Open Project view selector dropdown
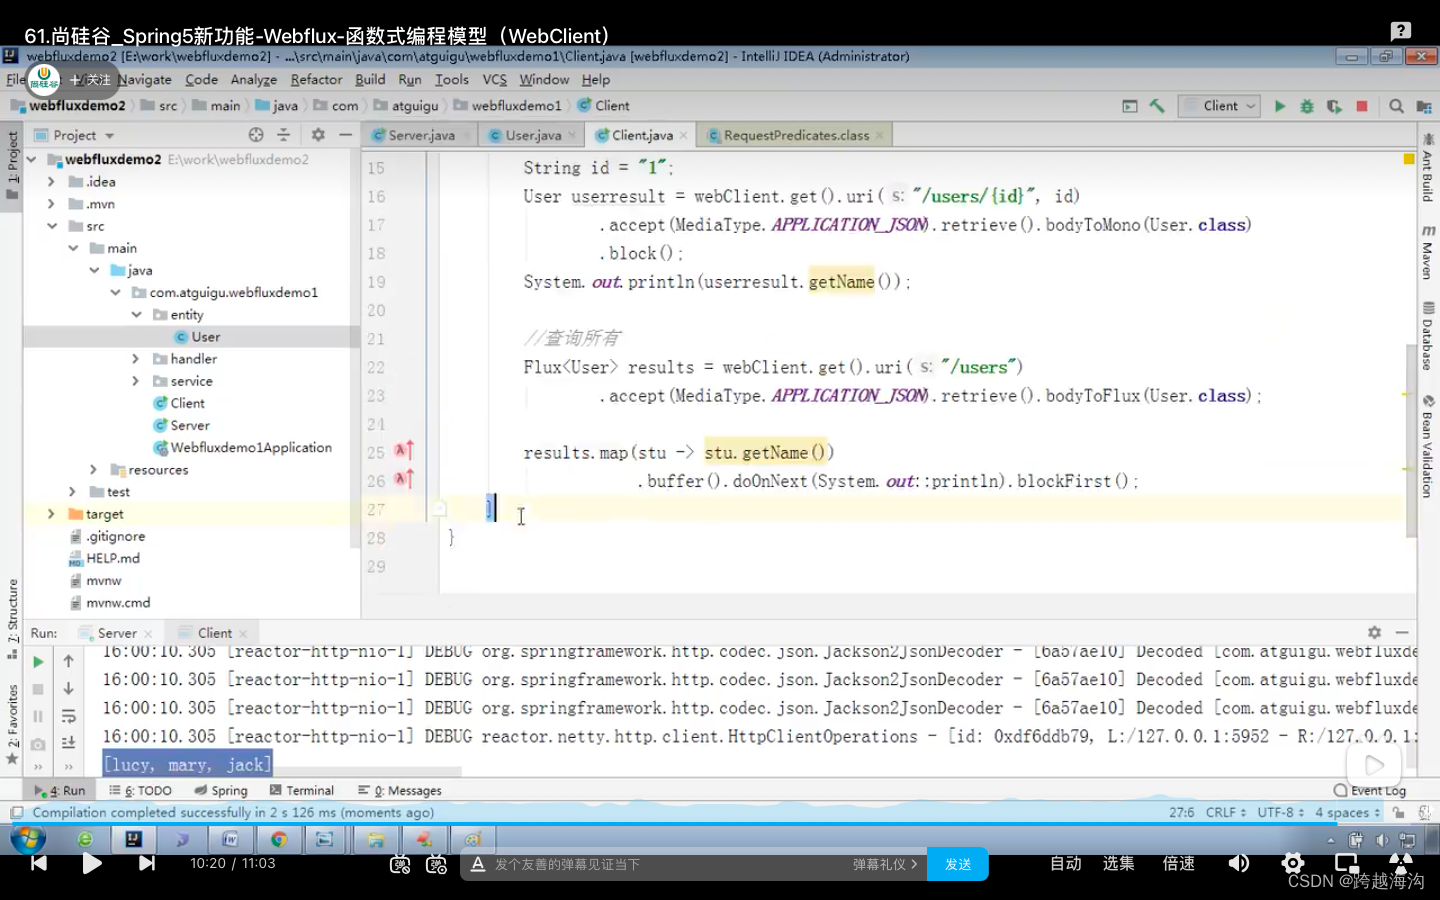Image resolution: width=1440 pixels, height=900 pixels. (75, 135)
